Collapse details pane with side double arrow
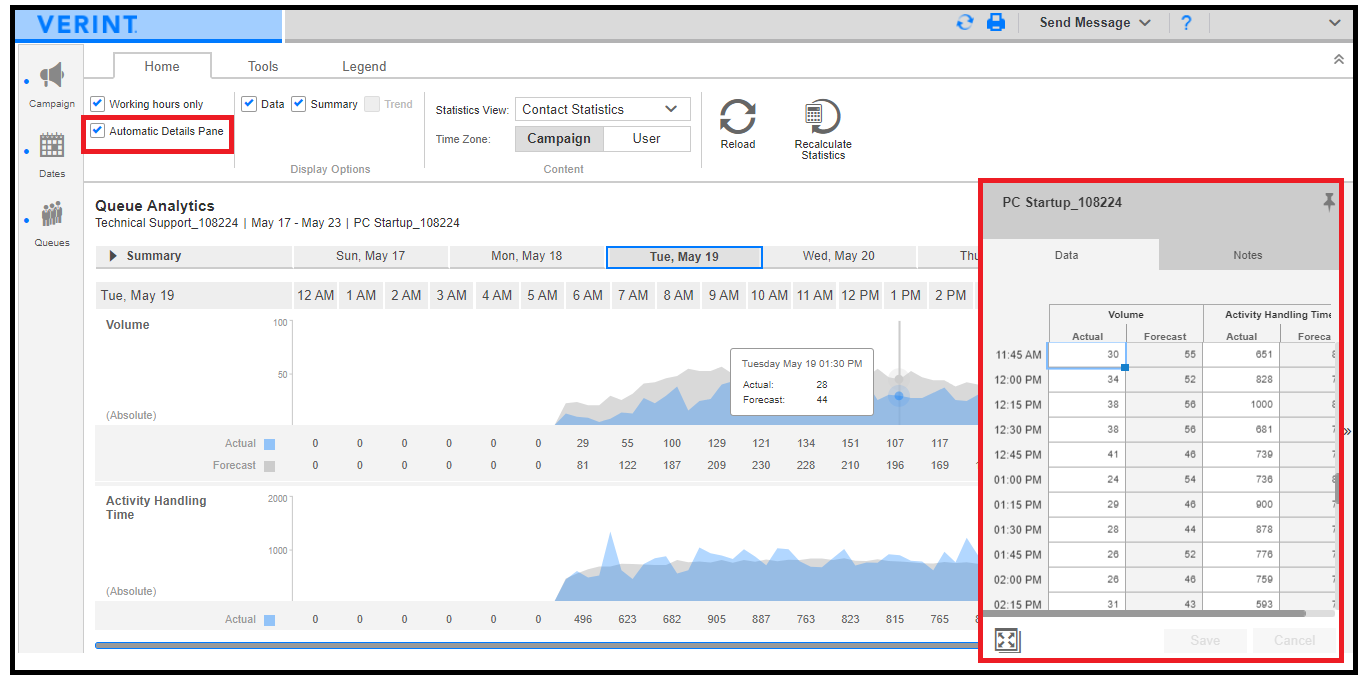Image resolution: width=1365 pixels, height=682 pixels. point(1347,432)
